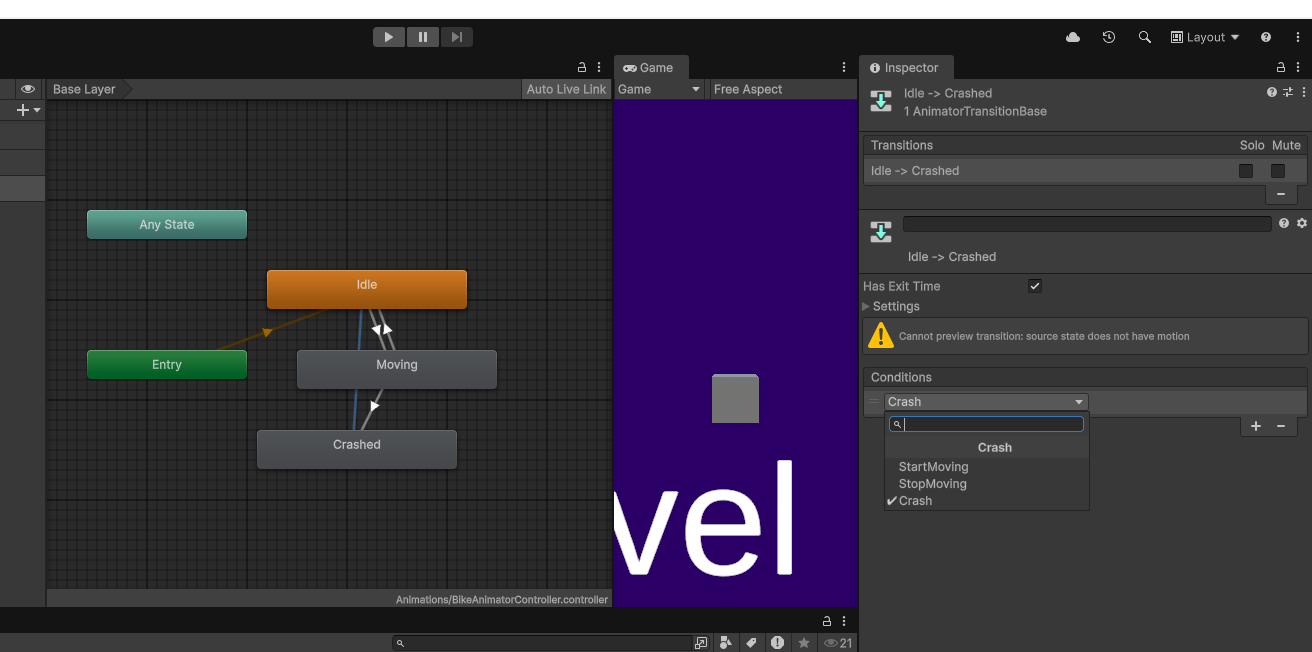Open the Layout dropdown
Image resolution: width=1312 pixels, height=652 pixels.
click(1204, 37)
